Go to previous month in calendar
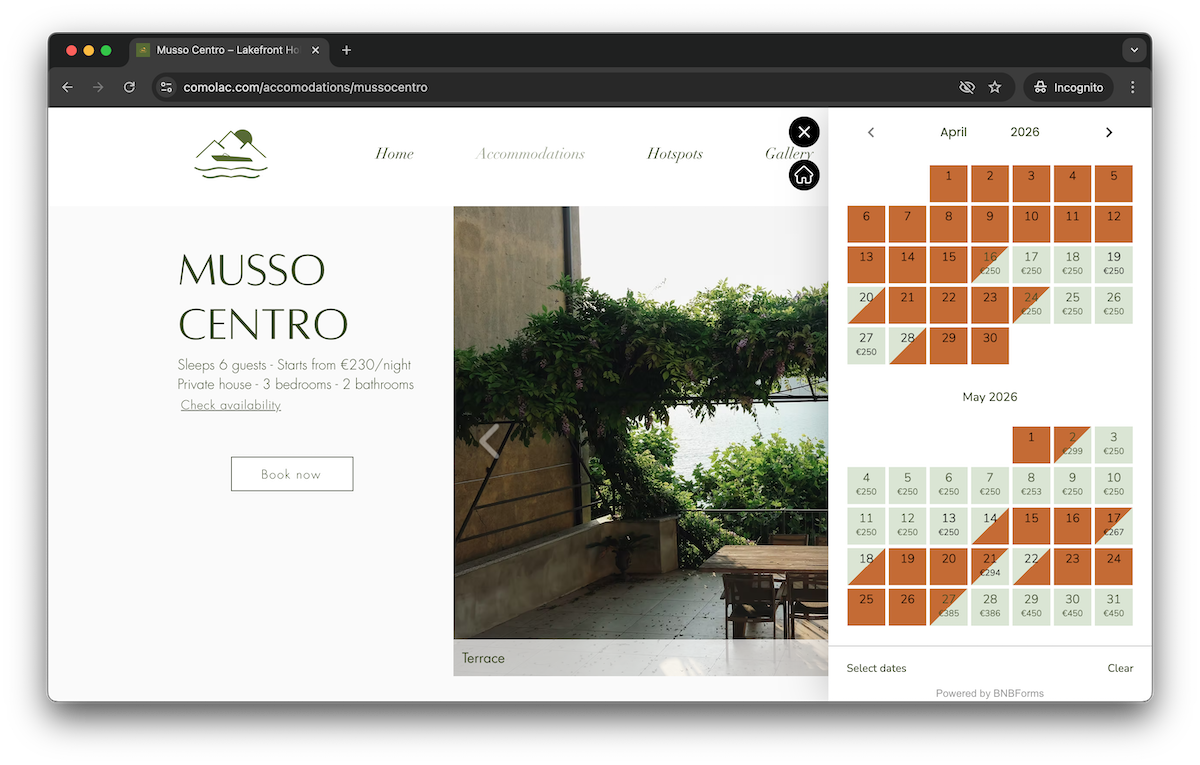 pos(870,132)
